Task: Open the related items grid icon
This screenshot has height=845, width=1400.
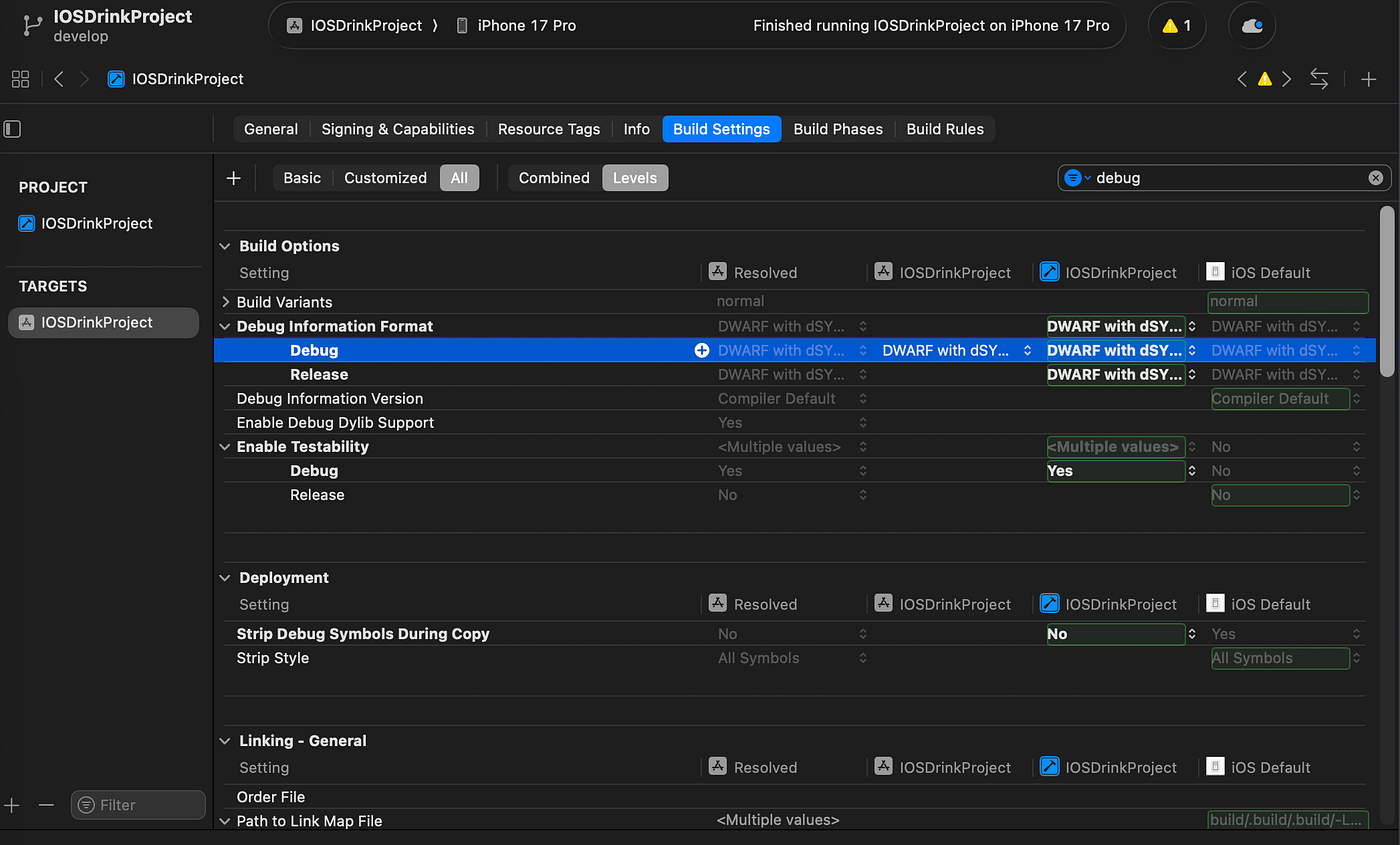Action: point(21,79)
